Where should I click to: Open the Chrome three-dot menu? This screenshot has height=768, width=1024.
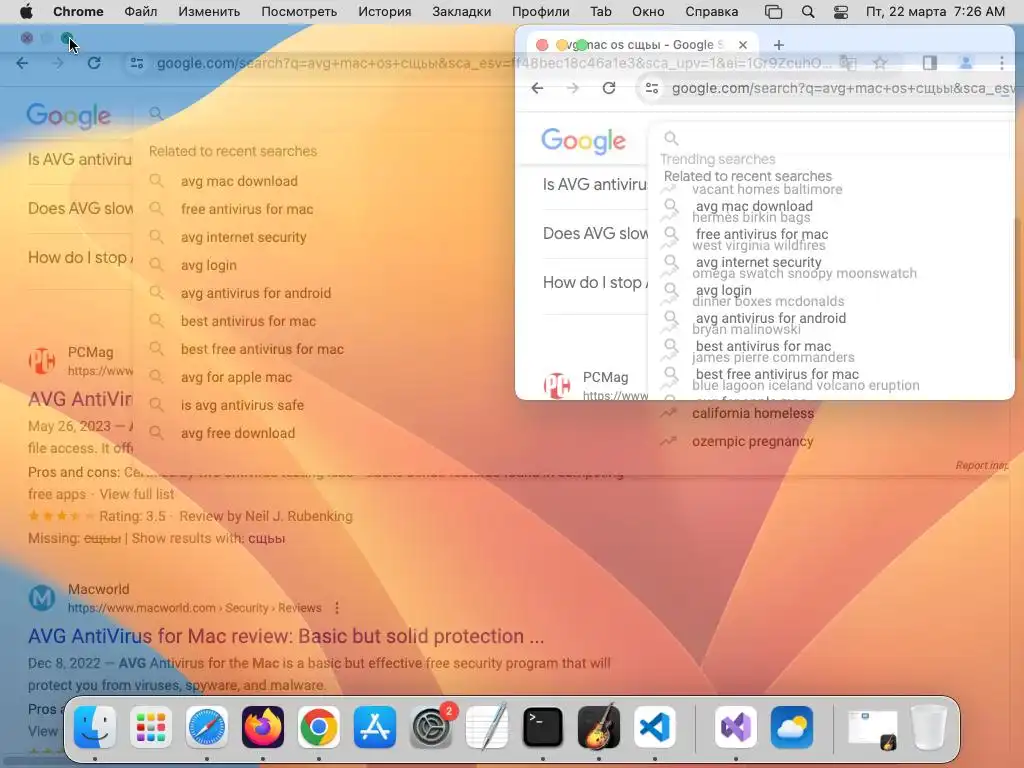[x=1001, y=63]
